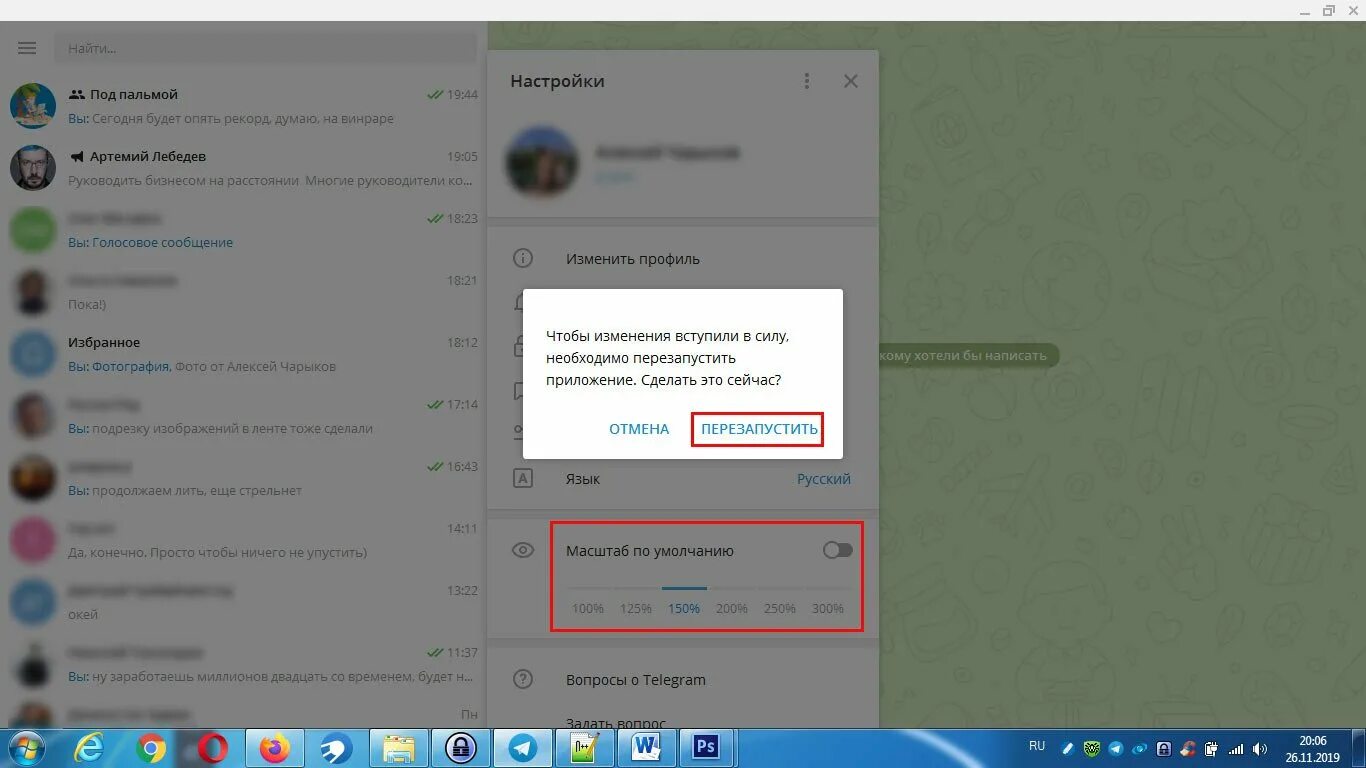This screenshot has height=768, width=1366.
Task: Click the Под пальмой chat avatar
Action: pos(33,106)
